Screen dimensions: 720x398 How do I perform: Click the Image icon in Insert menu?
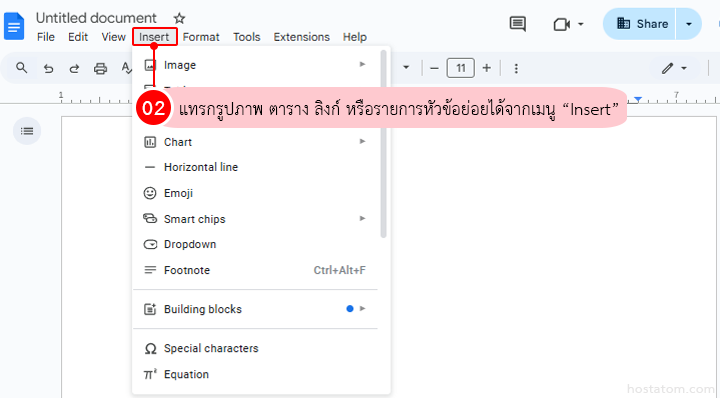150,65
